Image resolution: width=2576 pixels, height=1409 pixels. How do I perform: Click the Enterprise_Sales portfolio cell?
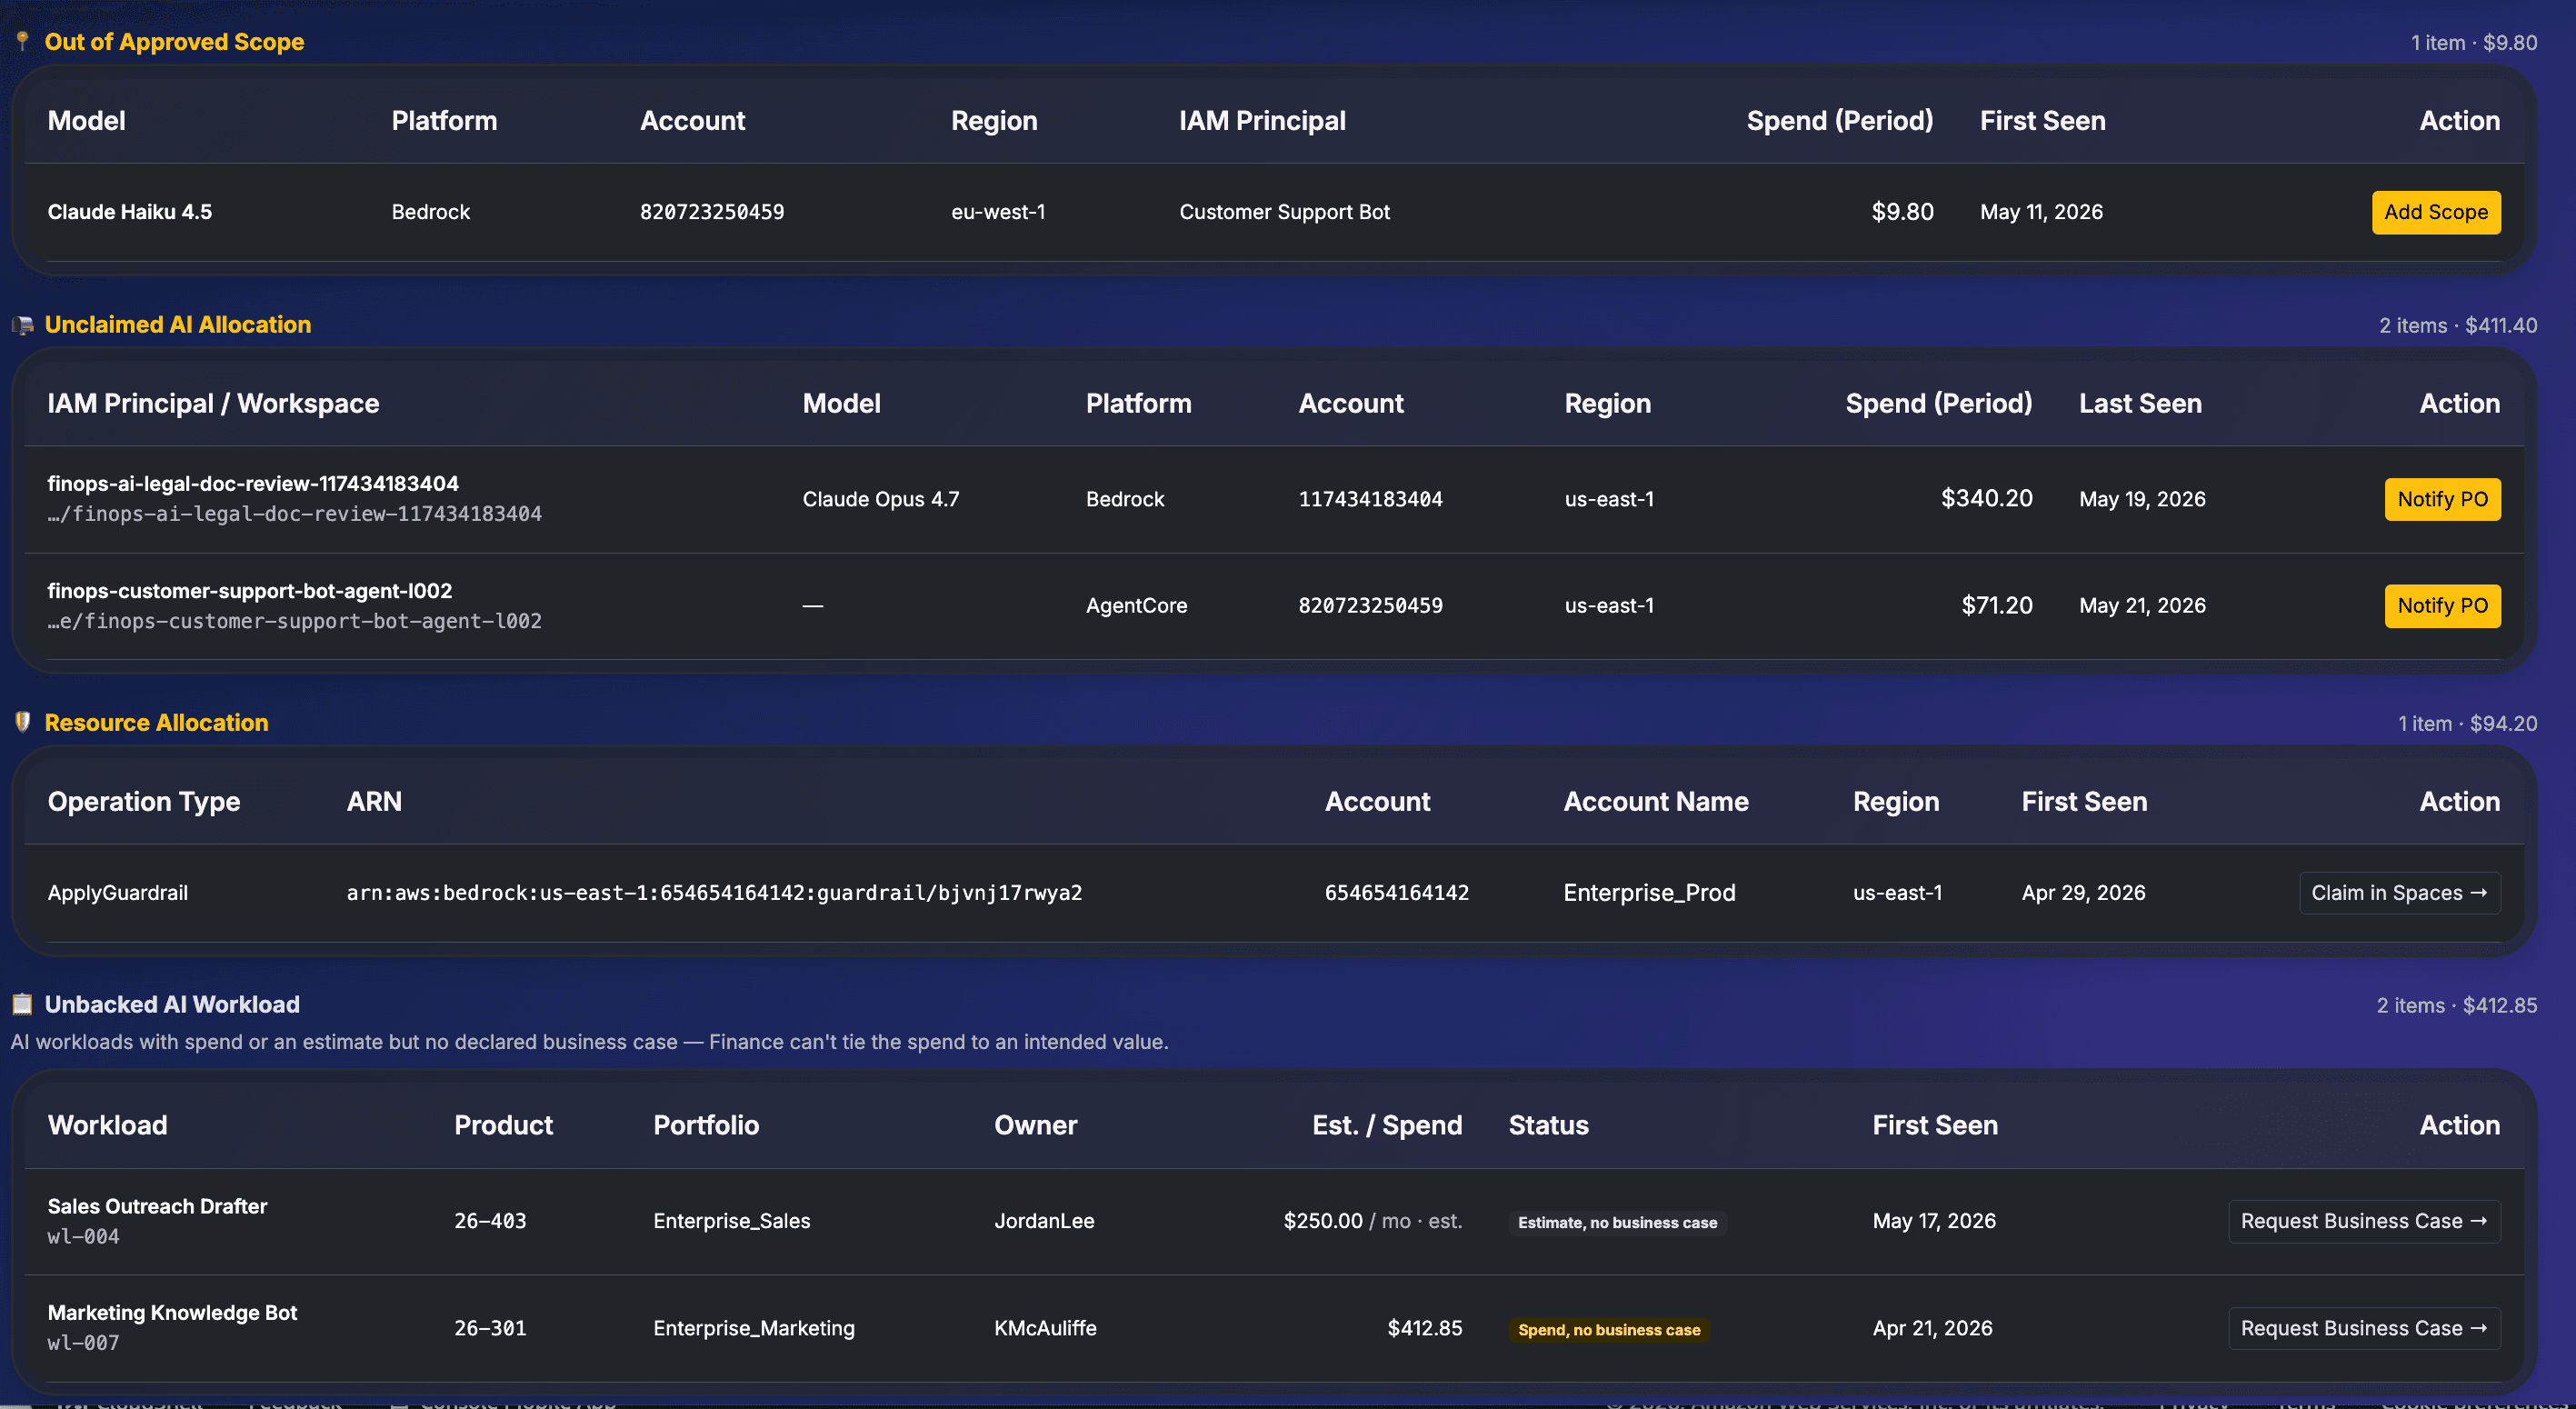click(x=732, y=1221)
